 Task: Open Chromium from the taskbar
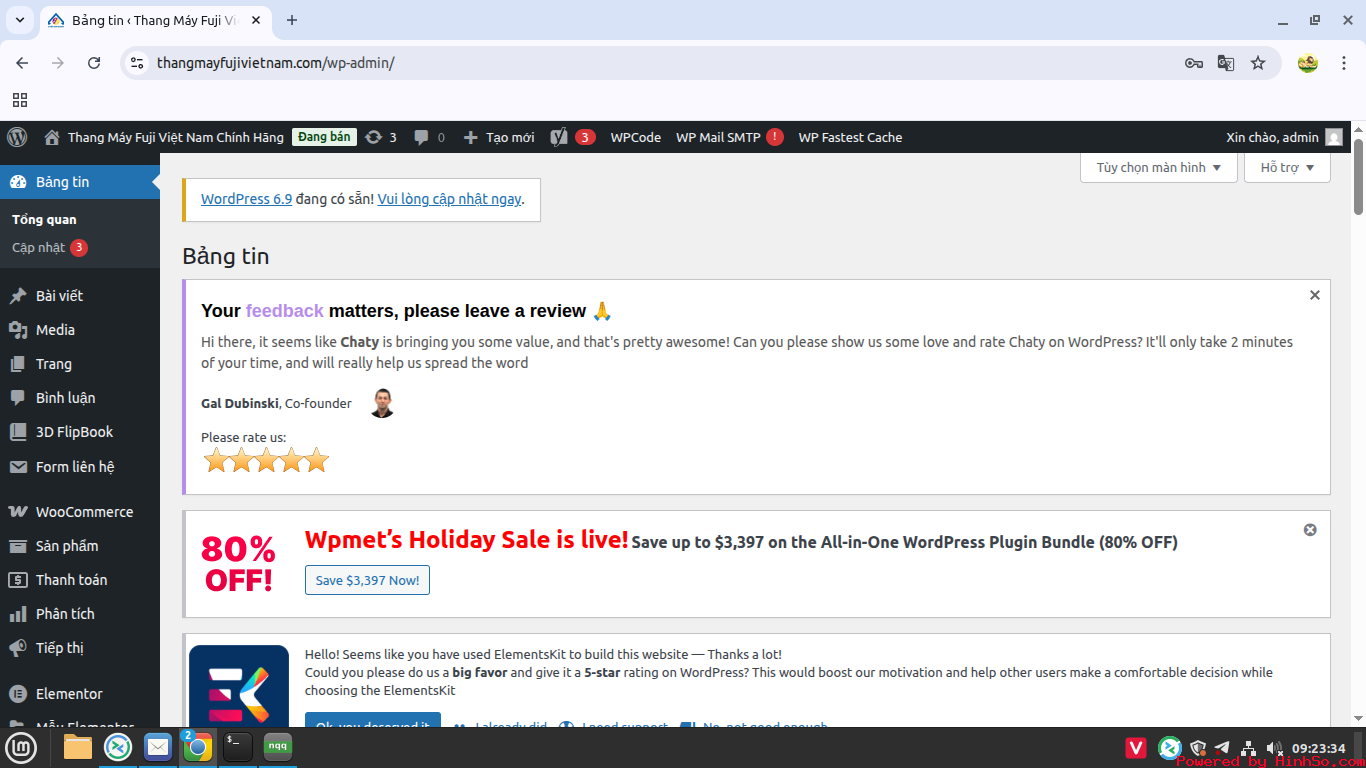click(x=198, y=747)
